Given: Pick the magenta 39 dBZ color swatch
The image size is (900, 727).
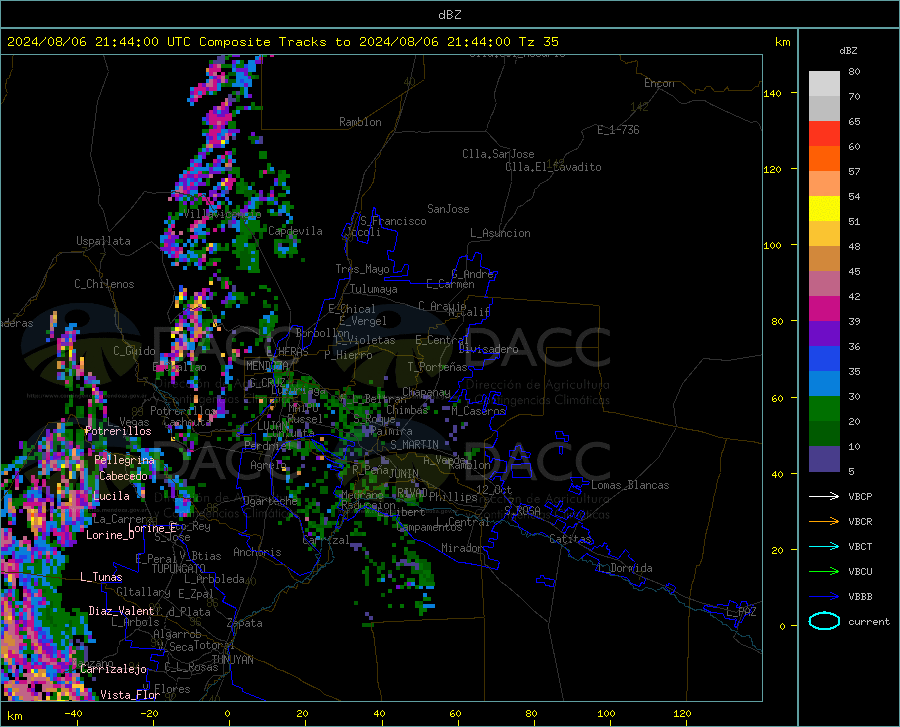Looking at the screenshot, I should [824, 309].
